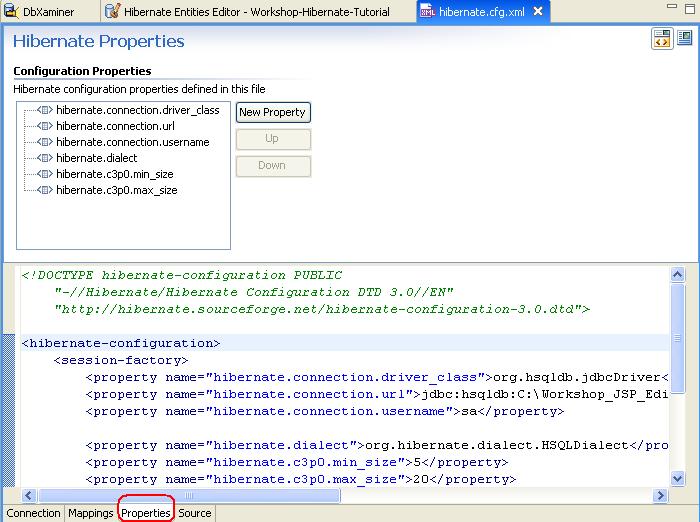Click the org.hsqldb.jdbcDriver source line

377,377
